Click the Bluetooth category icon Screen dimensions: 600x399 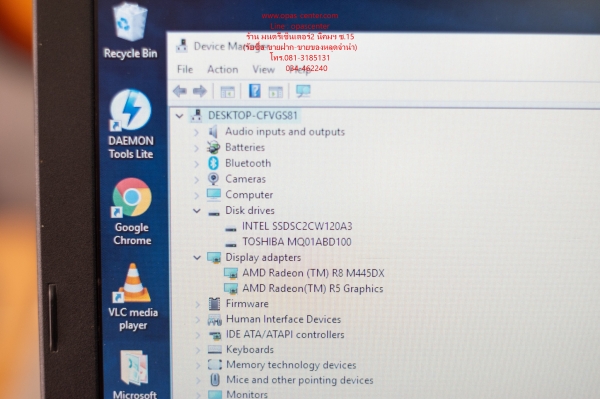pos(214,163)
